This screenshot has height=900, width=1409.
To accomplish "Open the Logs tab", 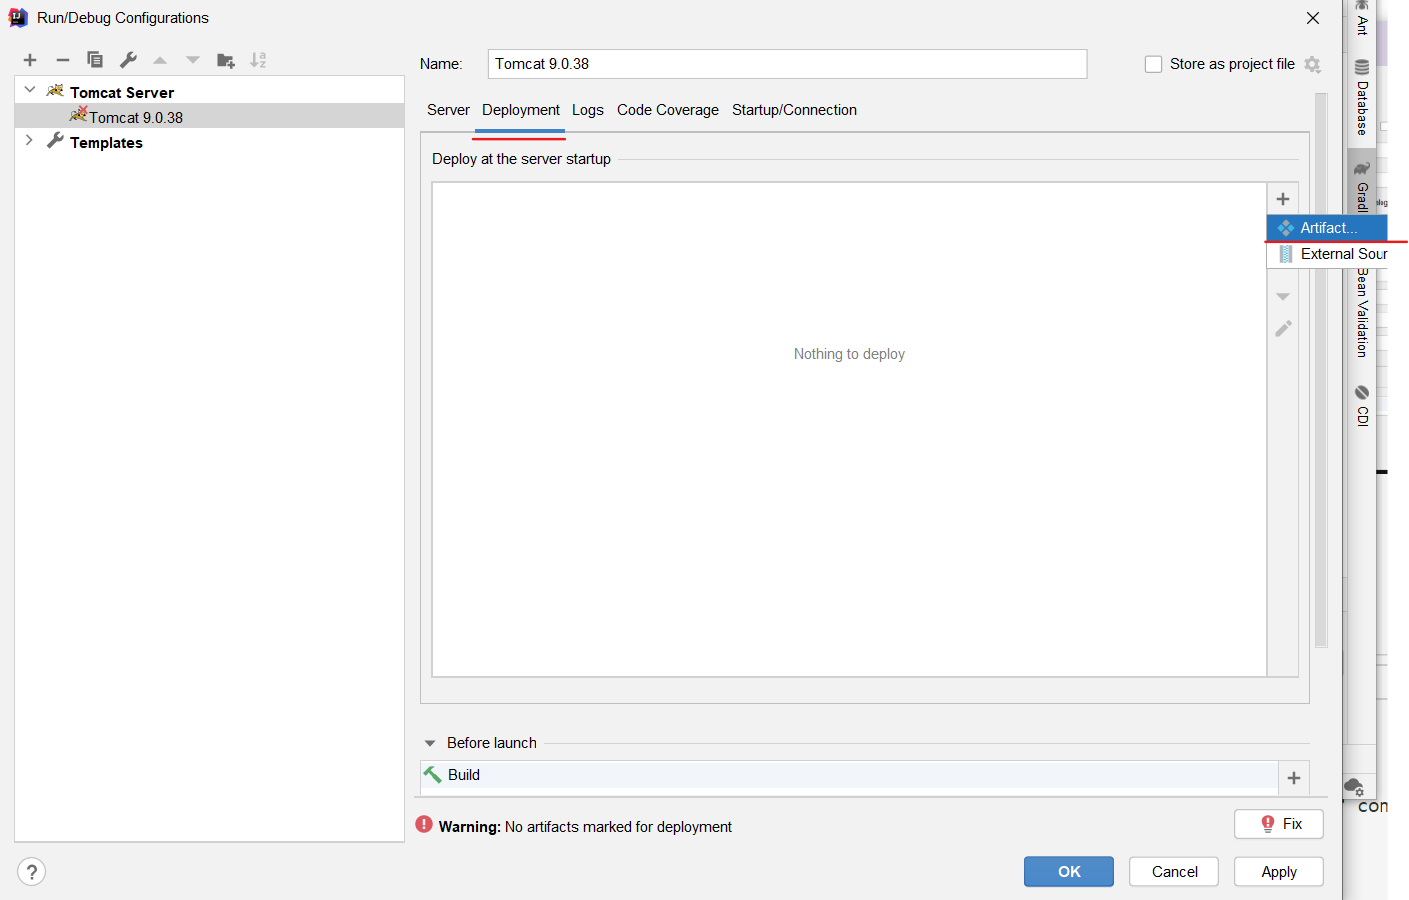I will pyautogui.click(x=588, y=110).
